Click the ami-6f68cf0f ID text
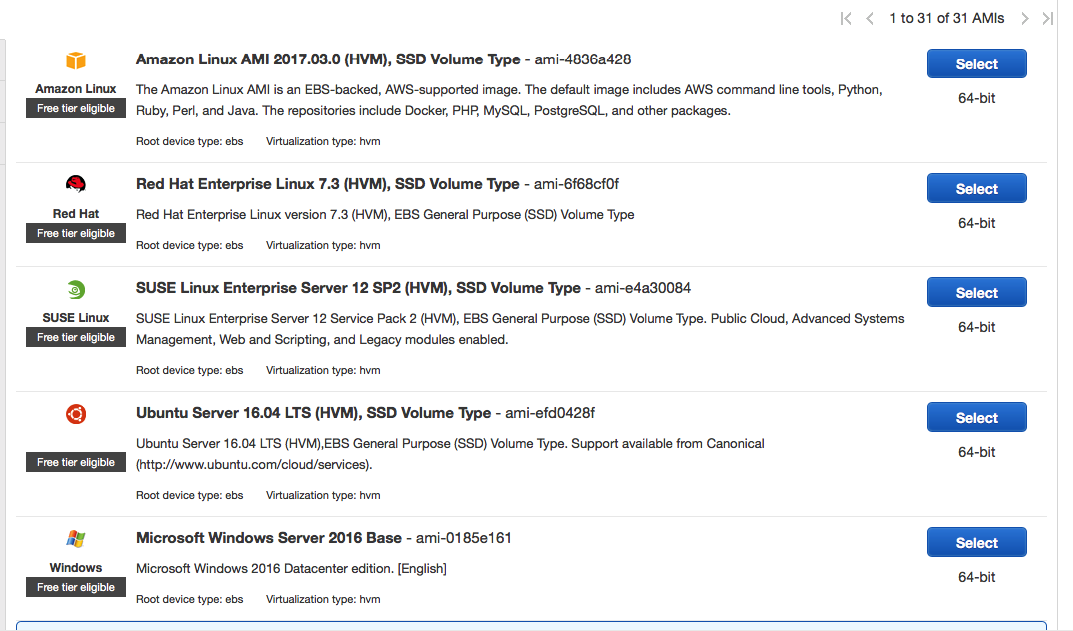This screenshot has width=1073, height=631. point(576,184)
